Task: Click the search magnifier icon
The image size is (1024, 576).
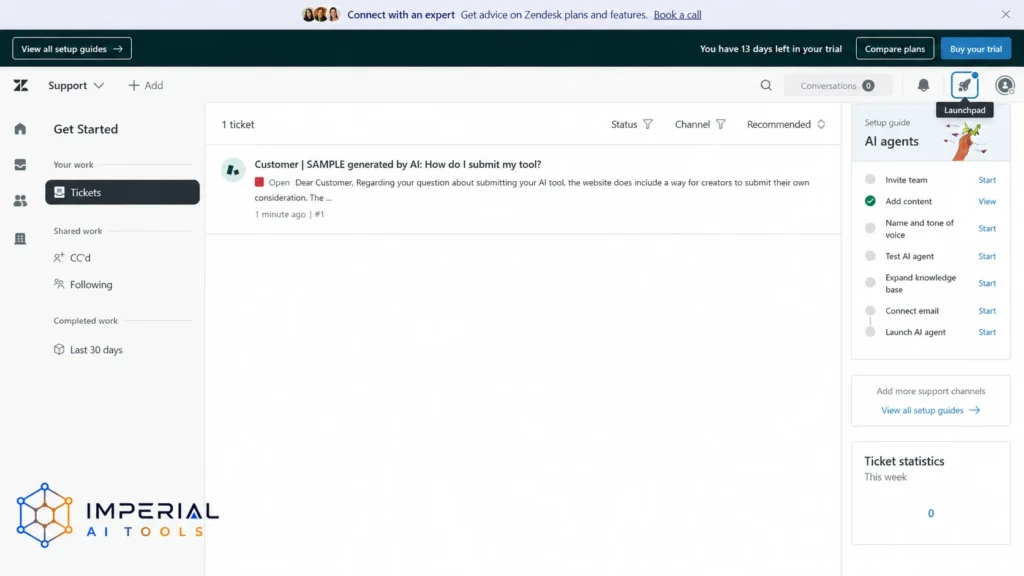Action: [x=766, y=86]
